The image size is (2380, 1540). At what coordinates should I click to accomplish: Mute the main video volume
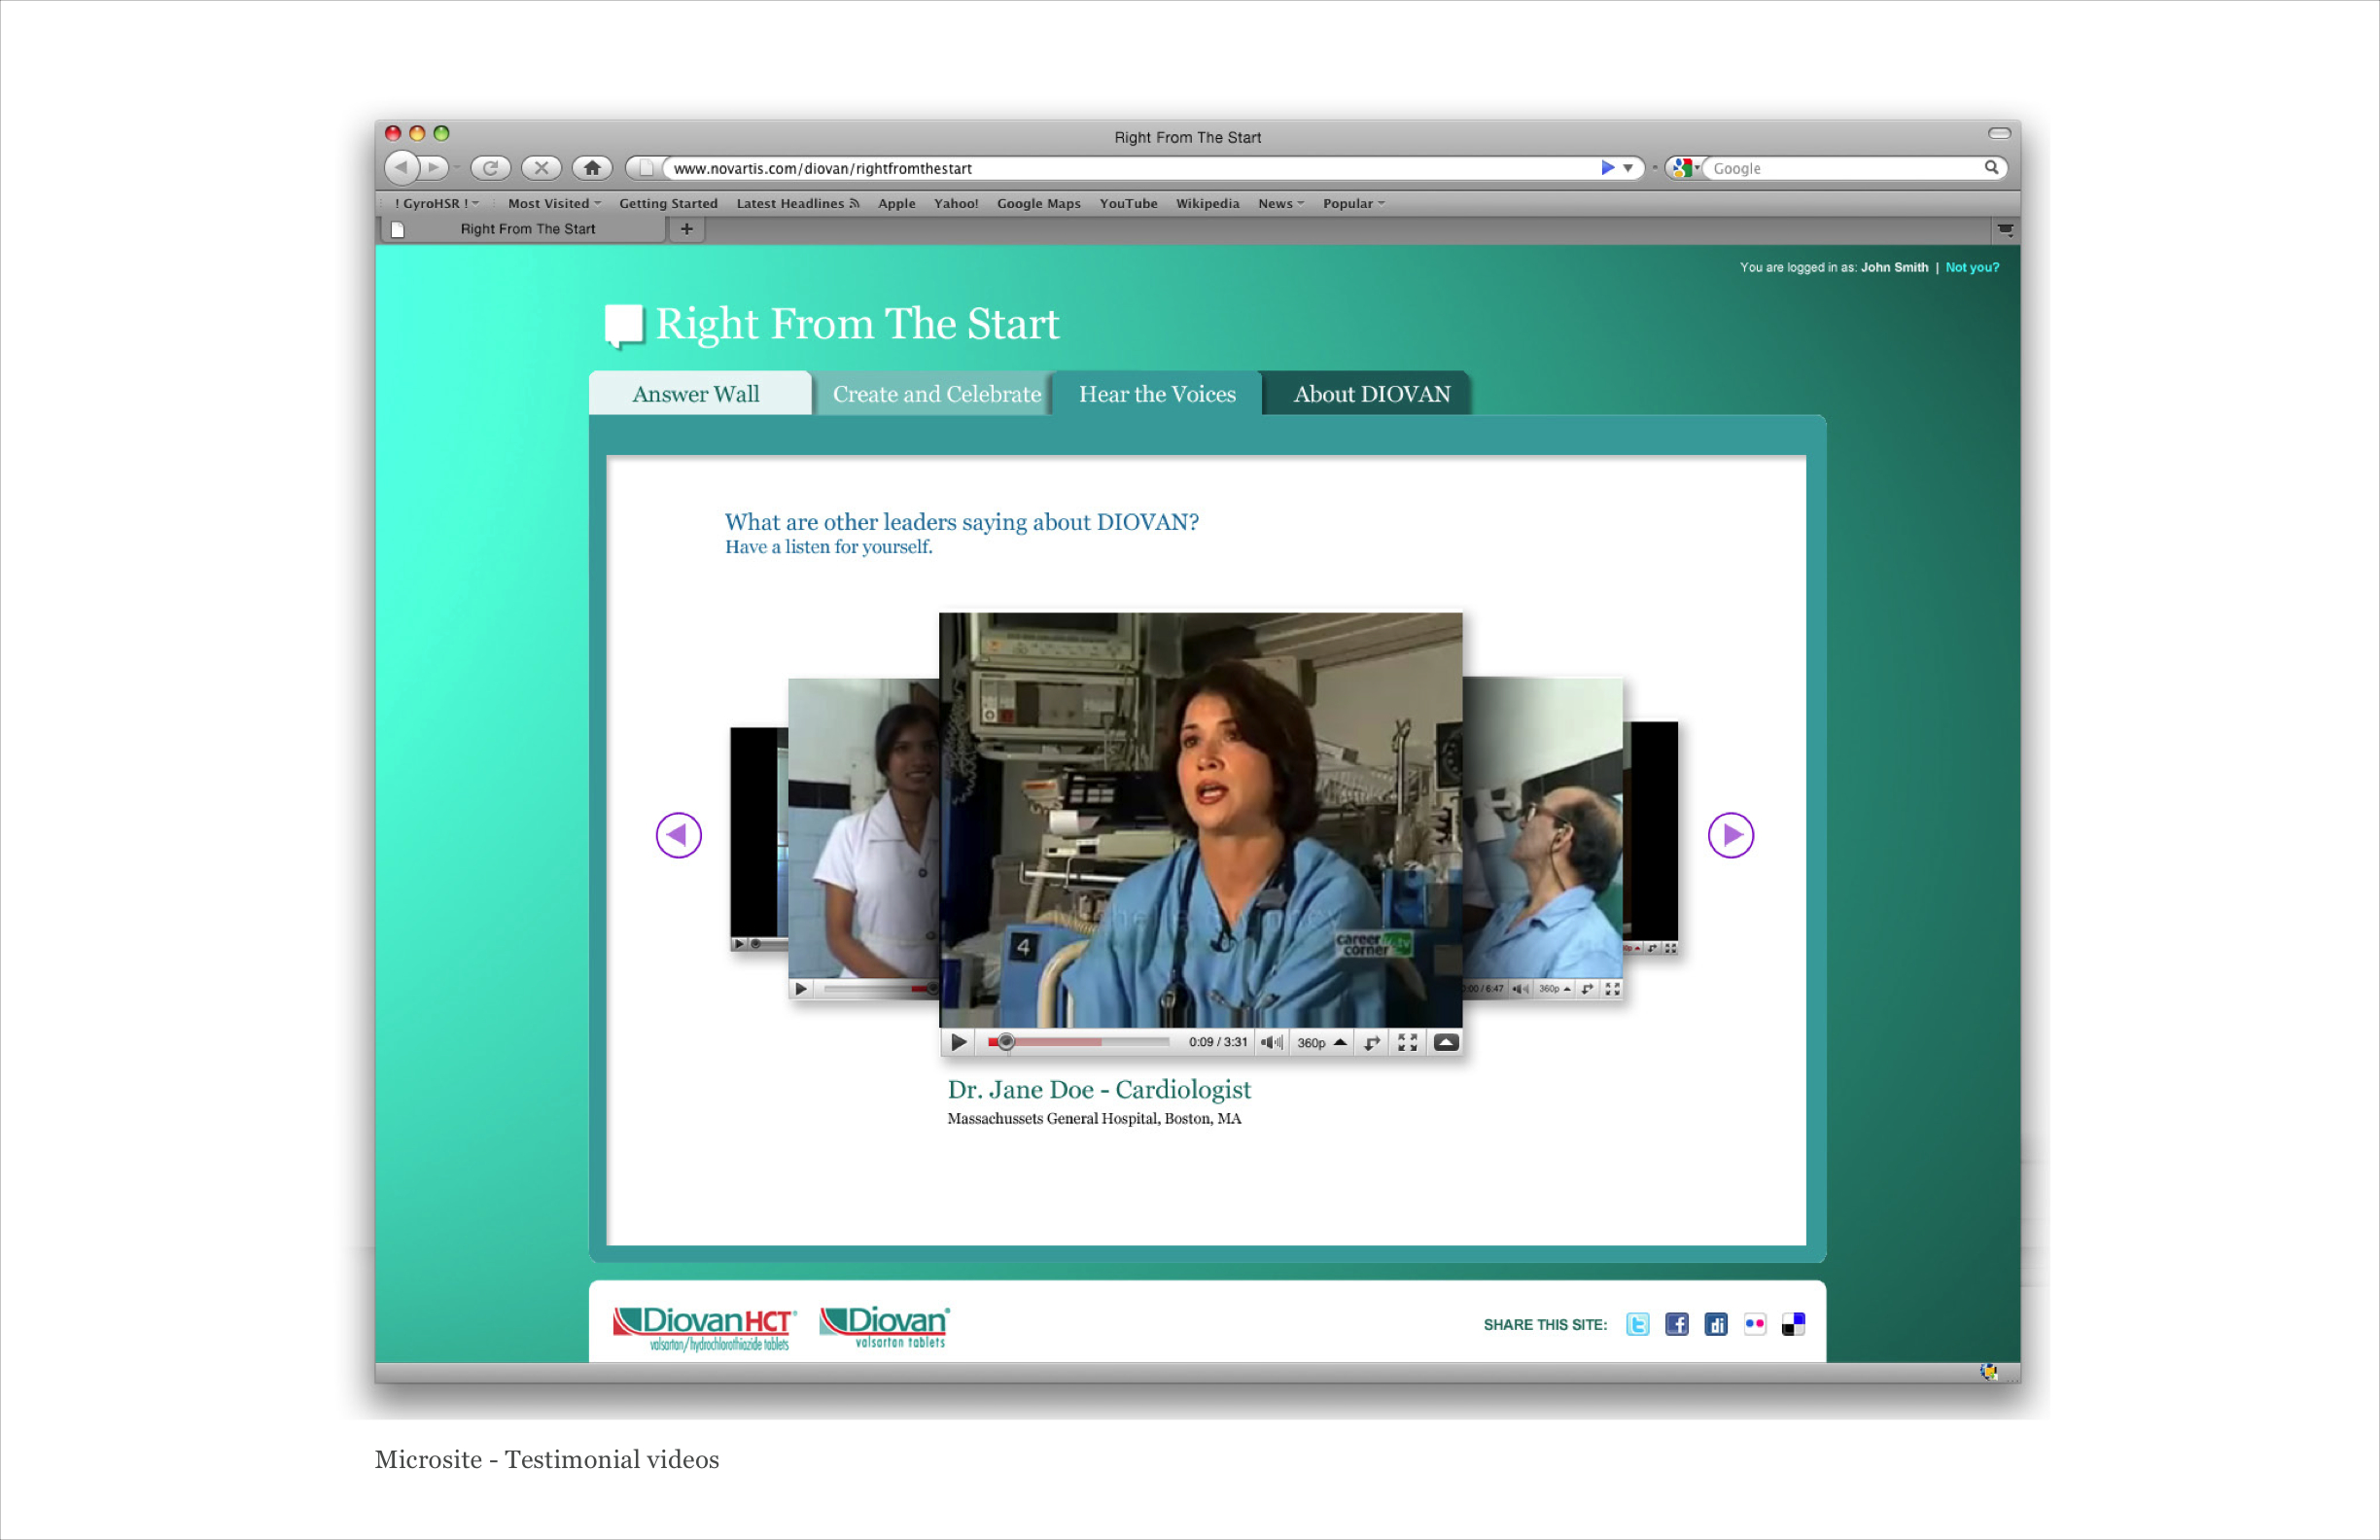pos(1271,1042)
